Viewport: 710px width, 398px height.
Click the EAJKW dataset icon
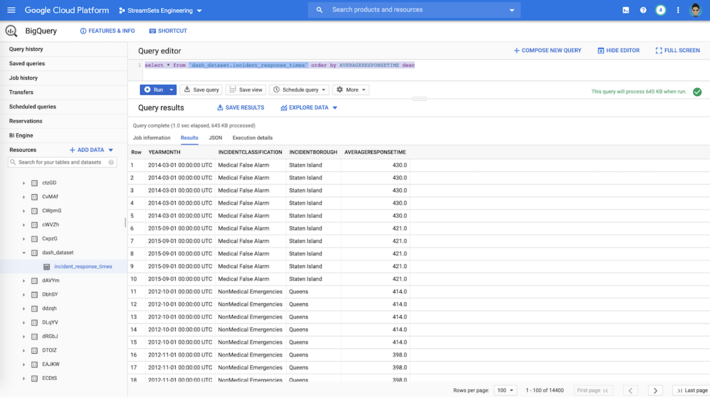pos(34,364)
